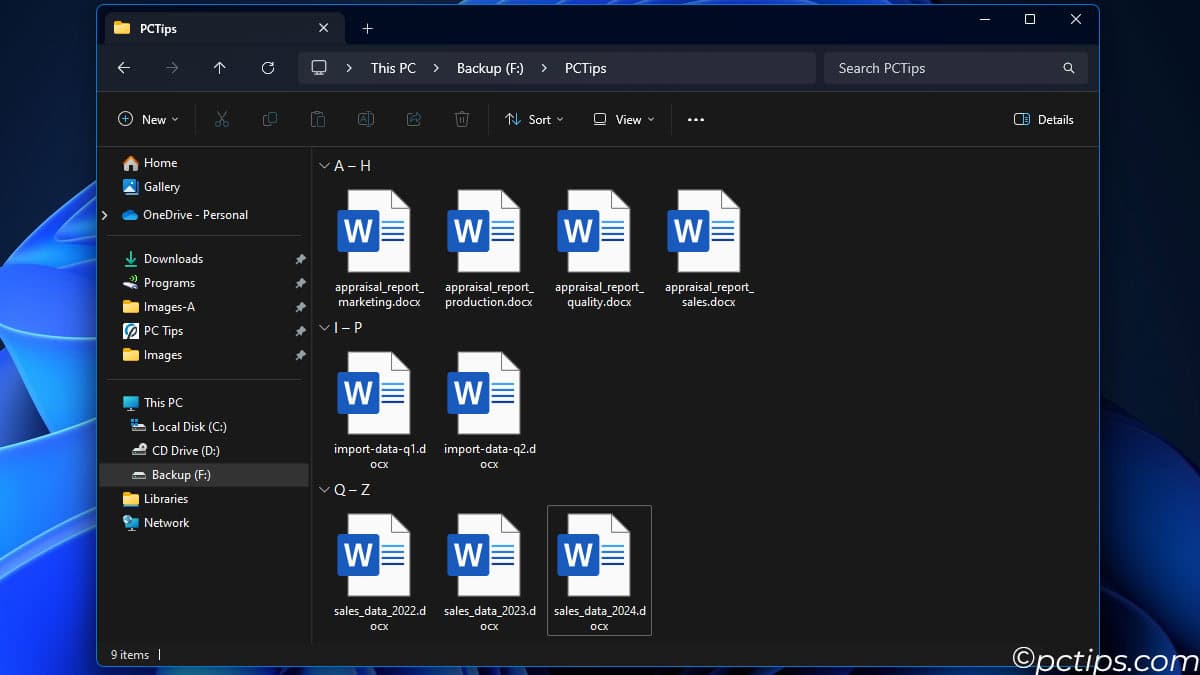Click the Share icon in the toolbar

click(413, 119)
